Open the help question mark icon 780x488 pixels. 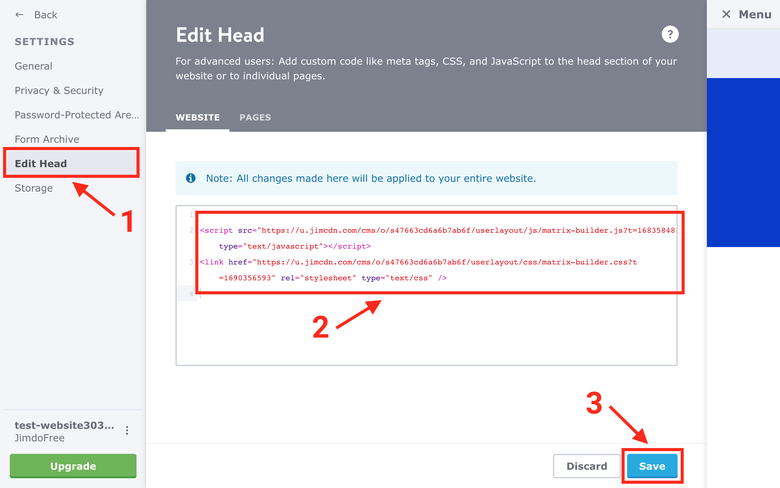coord(670,34)
